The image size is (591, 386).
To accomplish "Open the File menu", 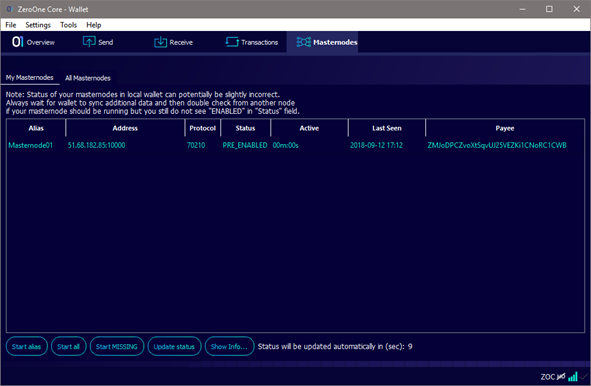I will (11, 25).
